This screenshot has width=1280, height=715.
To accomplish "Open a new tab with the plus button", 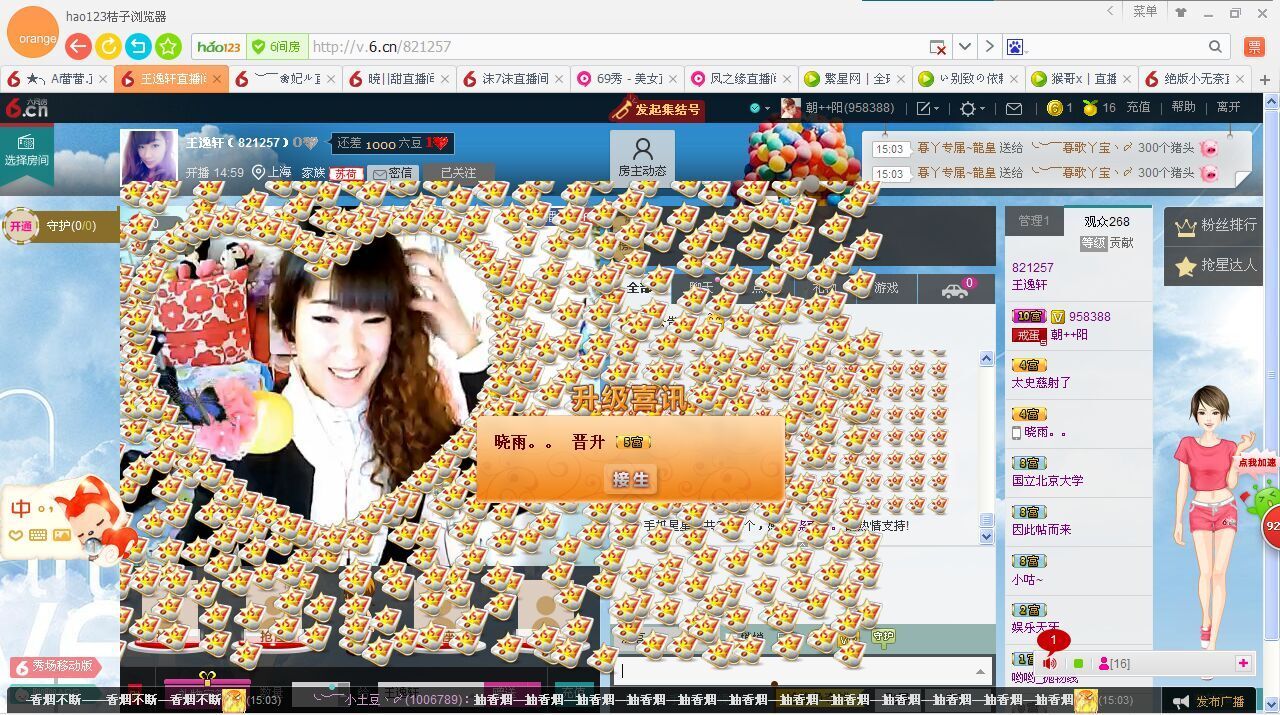I will point(1265,80).
